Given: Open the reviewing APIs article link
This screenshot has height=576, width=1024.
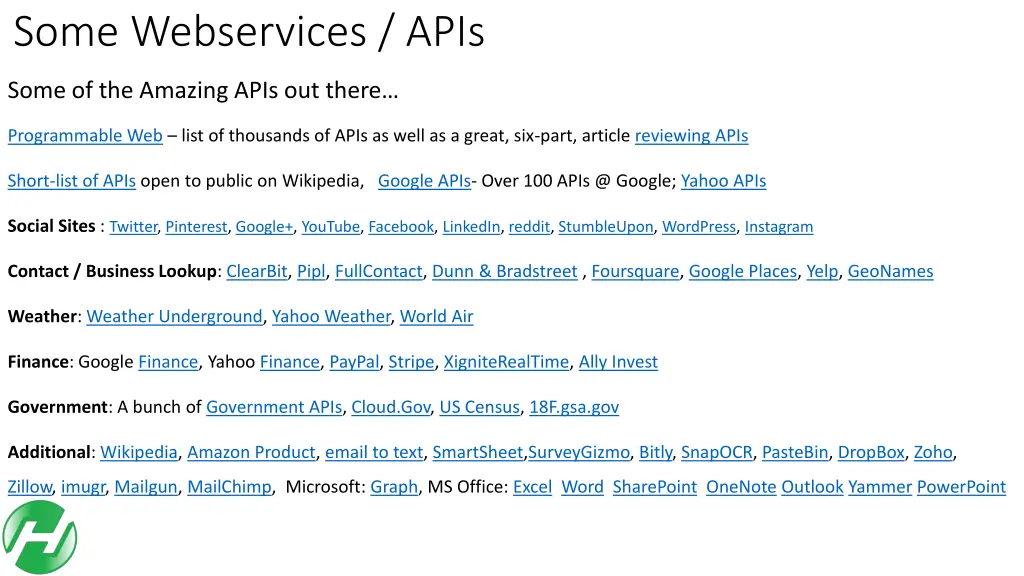Looking at the screenshot, I should click(x=691, y=136).
